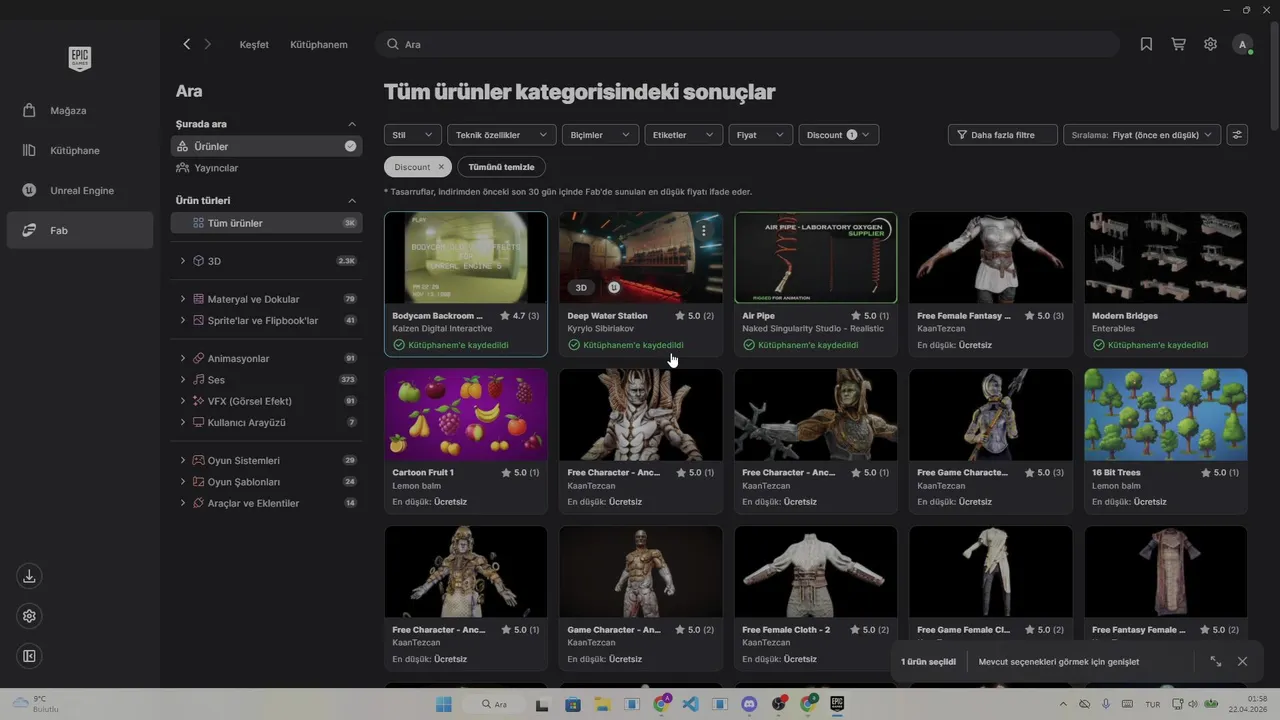The image size is (1280, 720).
Task: Go back with the left arrow
Action: point(186,44)
